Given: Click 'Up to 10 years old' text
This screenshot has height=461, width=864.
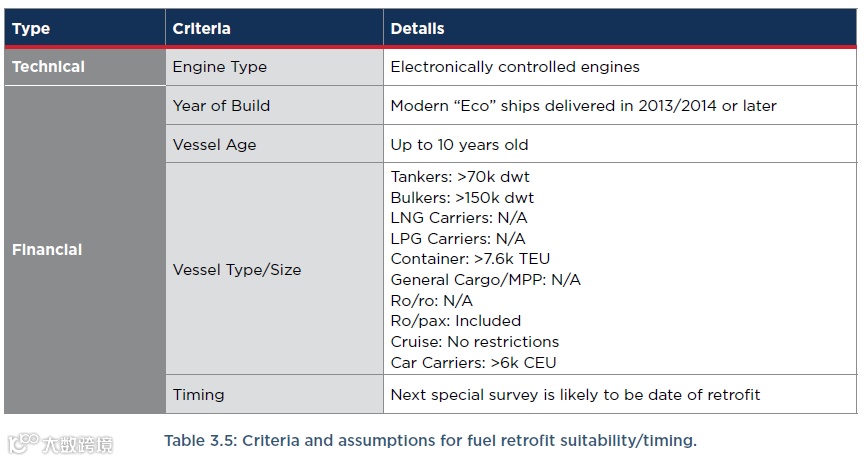Looking at the screenshot, I should (459, 144).
